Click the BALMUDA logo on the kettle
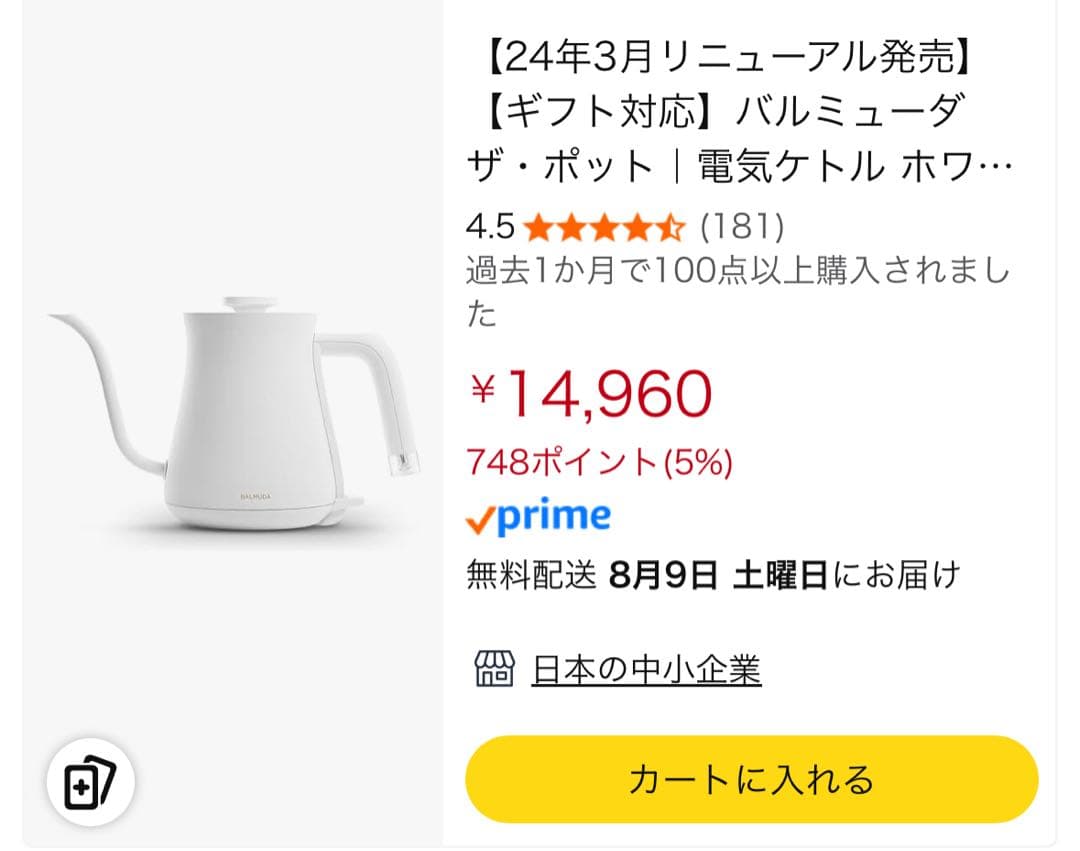 coord(257,495)
